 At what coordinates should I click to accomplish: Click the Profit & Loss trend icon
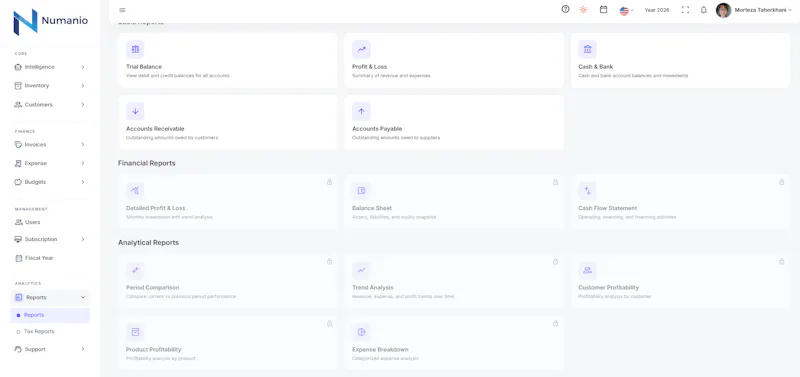[x=361, y=49]
